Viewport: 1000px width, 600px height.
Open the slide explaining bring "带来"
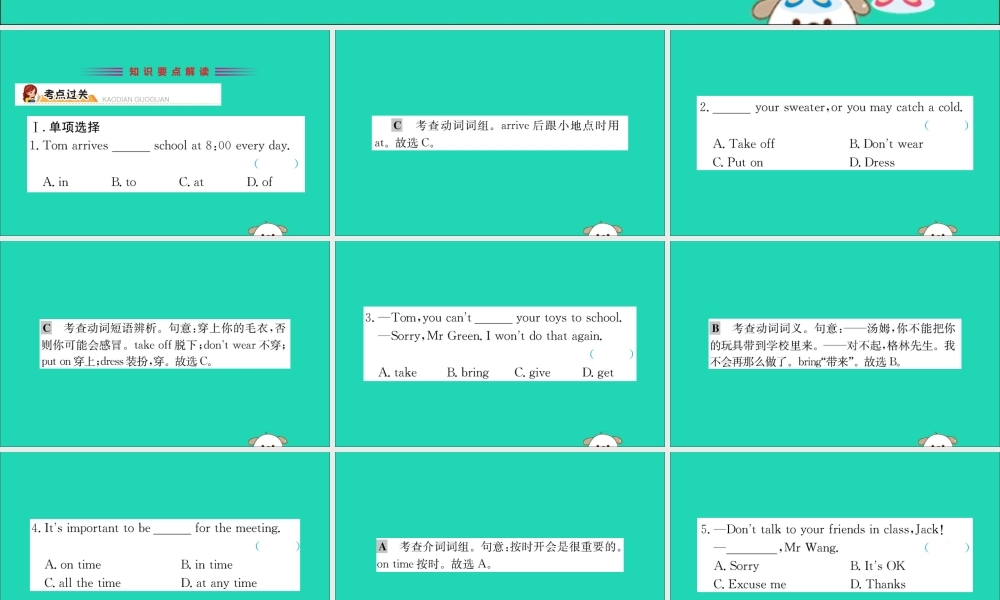coord(835,344)
